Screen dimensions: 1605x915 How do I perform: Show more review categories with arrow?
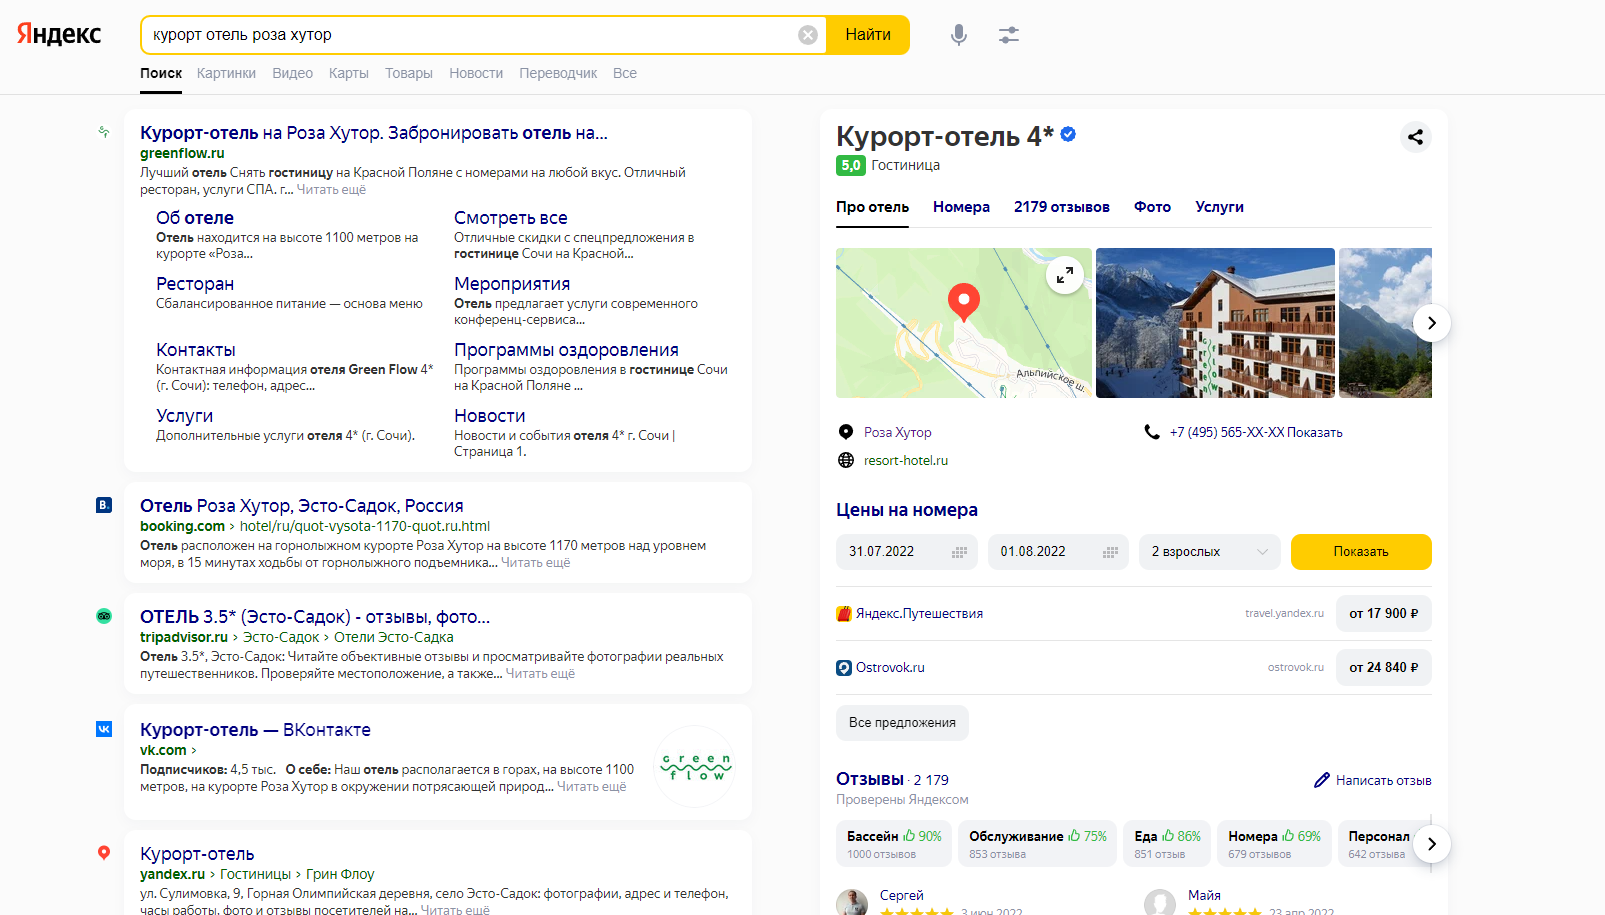pos(1432,844)
